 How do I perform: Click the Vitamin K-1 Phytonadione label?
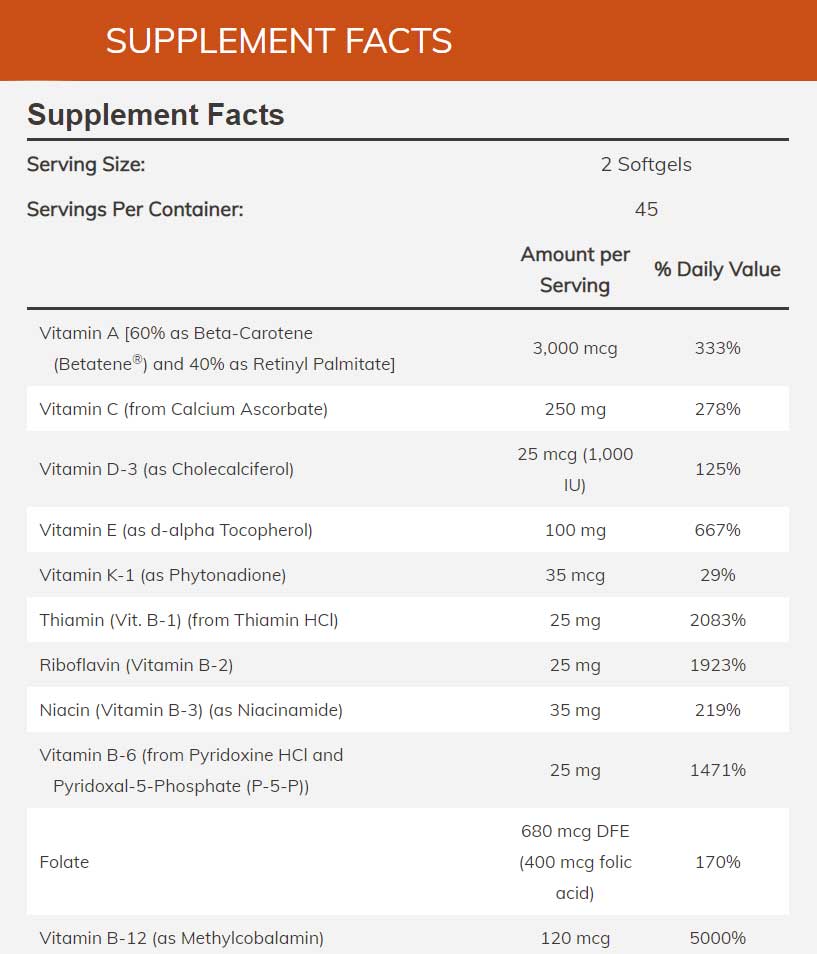tap(163, 575)
